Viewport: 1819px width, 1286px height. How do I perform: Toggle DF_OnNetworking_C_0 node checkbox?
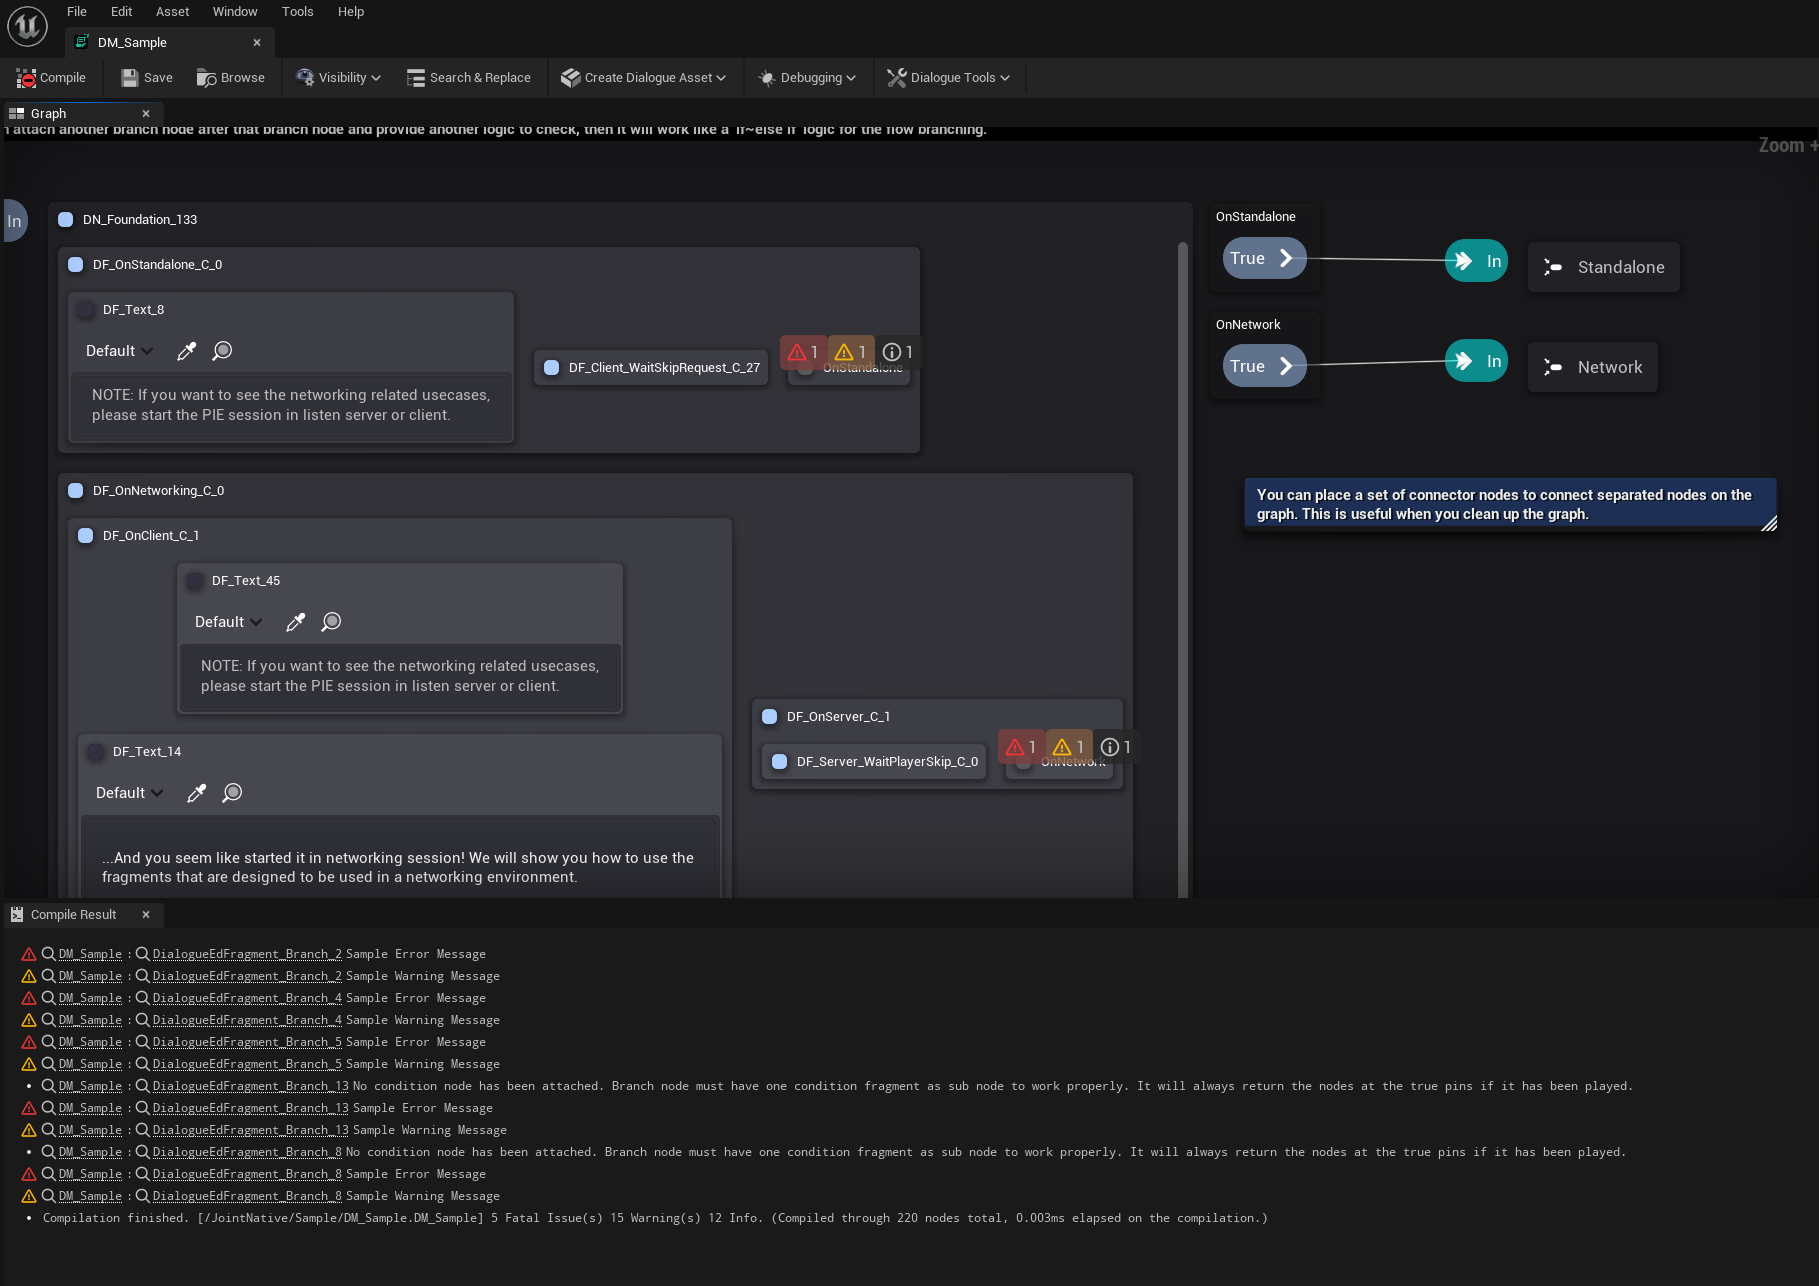pos(76,491)
